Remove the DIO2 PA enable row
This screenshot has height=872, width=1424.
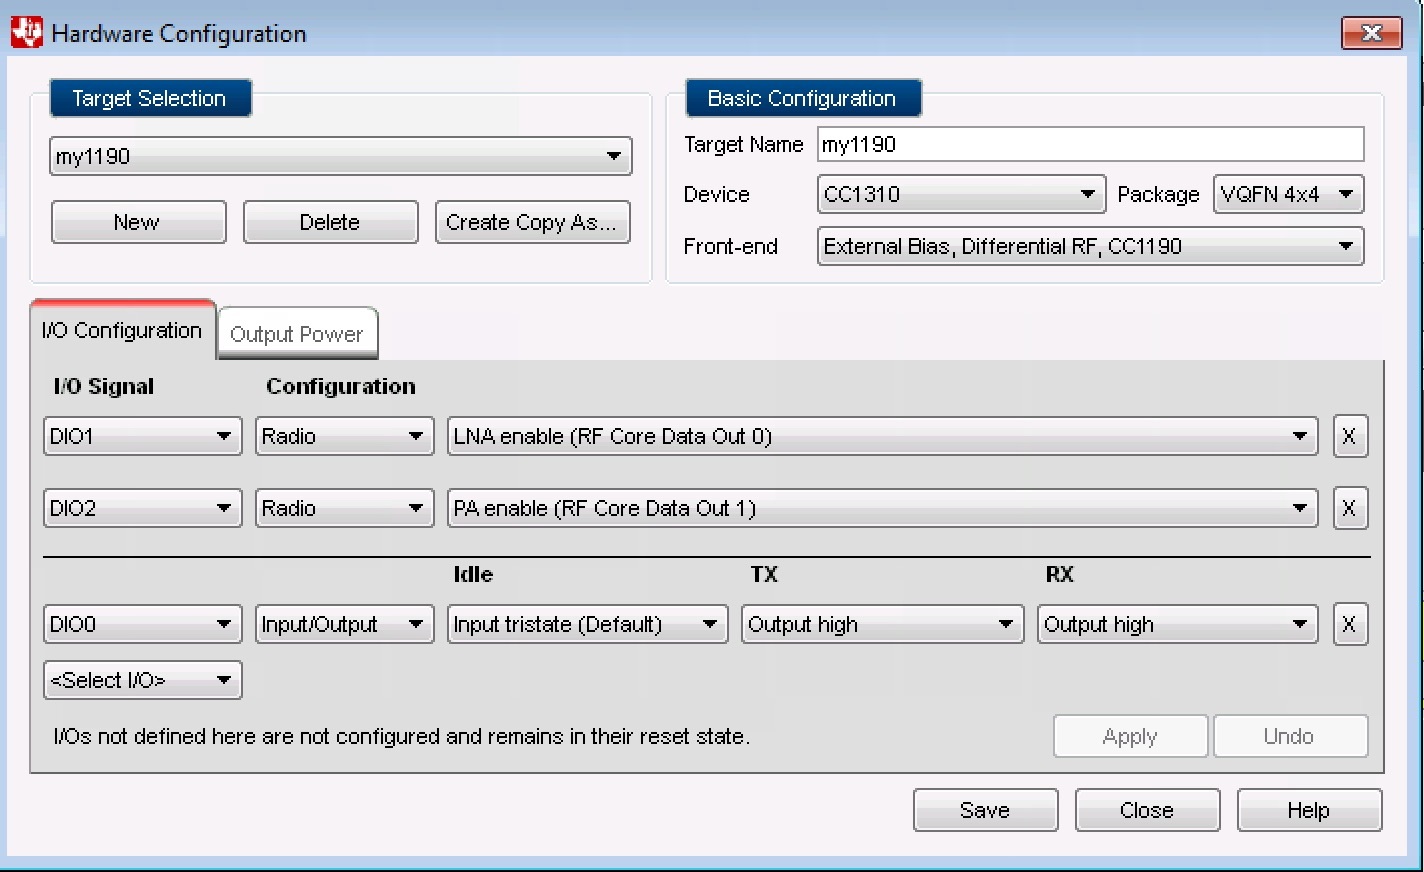point(1350,508)
